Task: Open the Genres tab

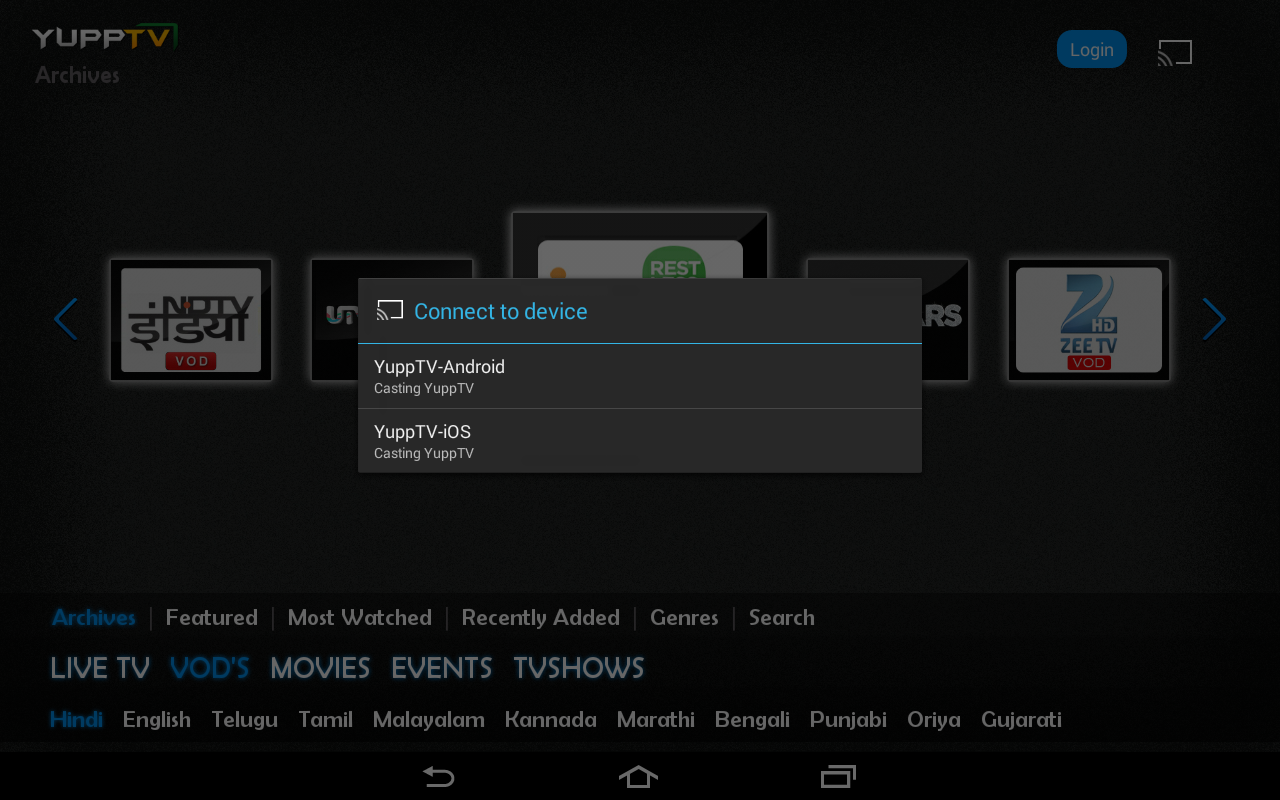Action: (x=684, y=618)
